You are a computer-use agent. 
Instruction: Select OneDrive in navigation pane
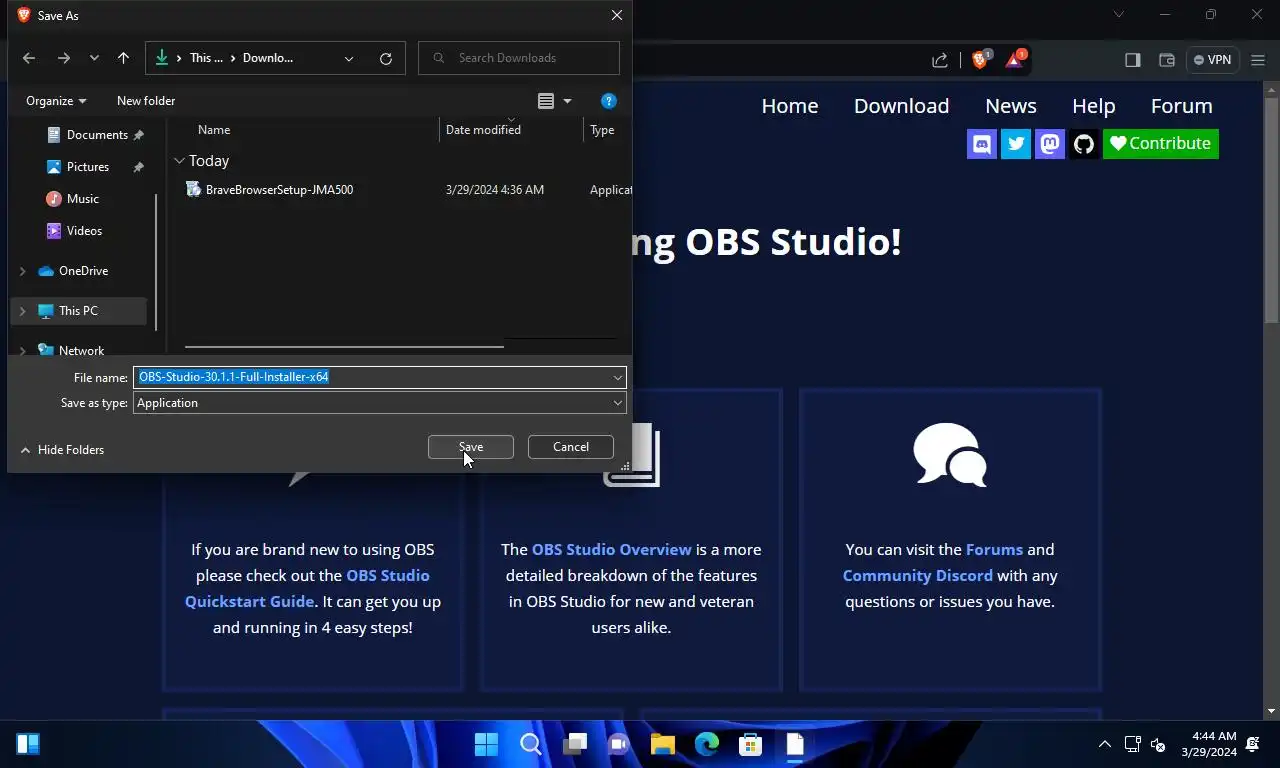(83, 271)
